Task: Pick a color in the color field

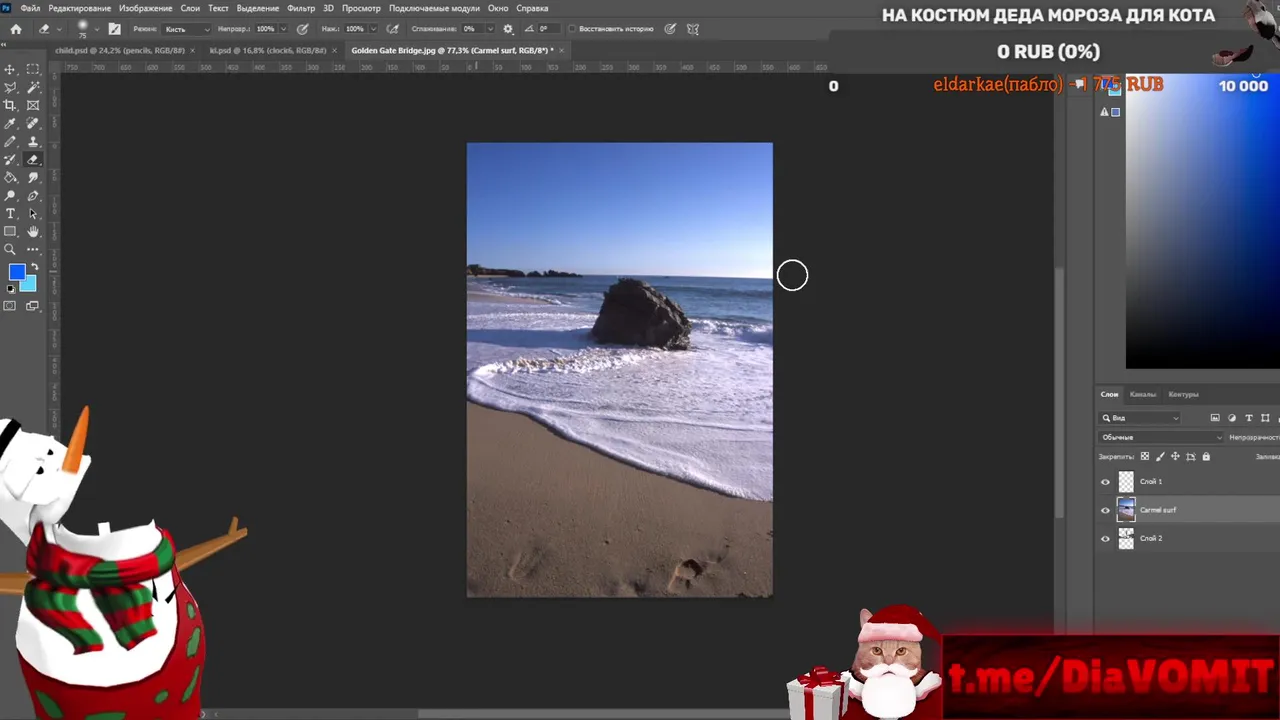Action: pos(1202,222)
